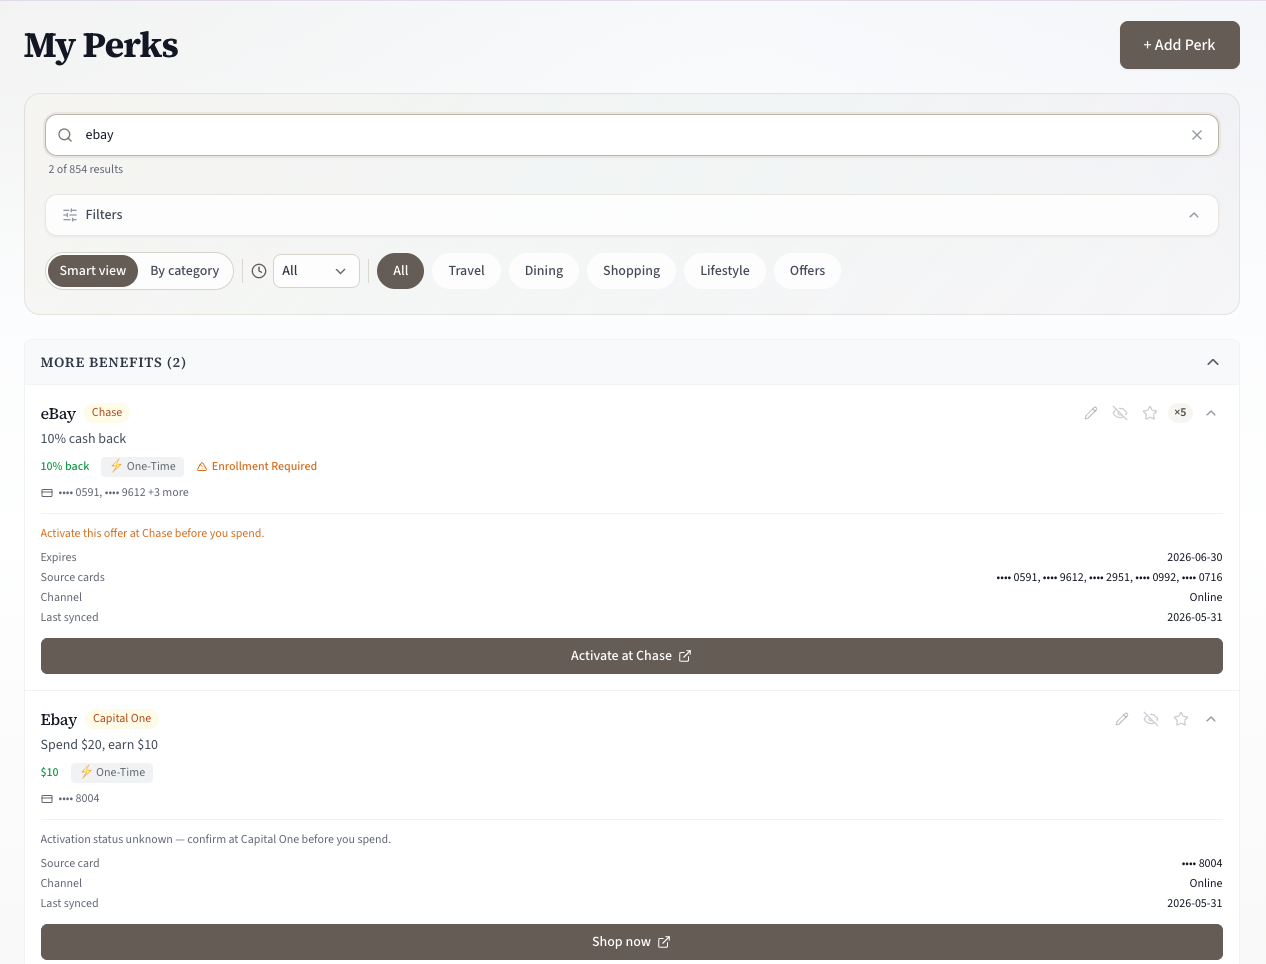
Task: Switch to Smart view
Action: [93, 271]
